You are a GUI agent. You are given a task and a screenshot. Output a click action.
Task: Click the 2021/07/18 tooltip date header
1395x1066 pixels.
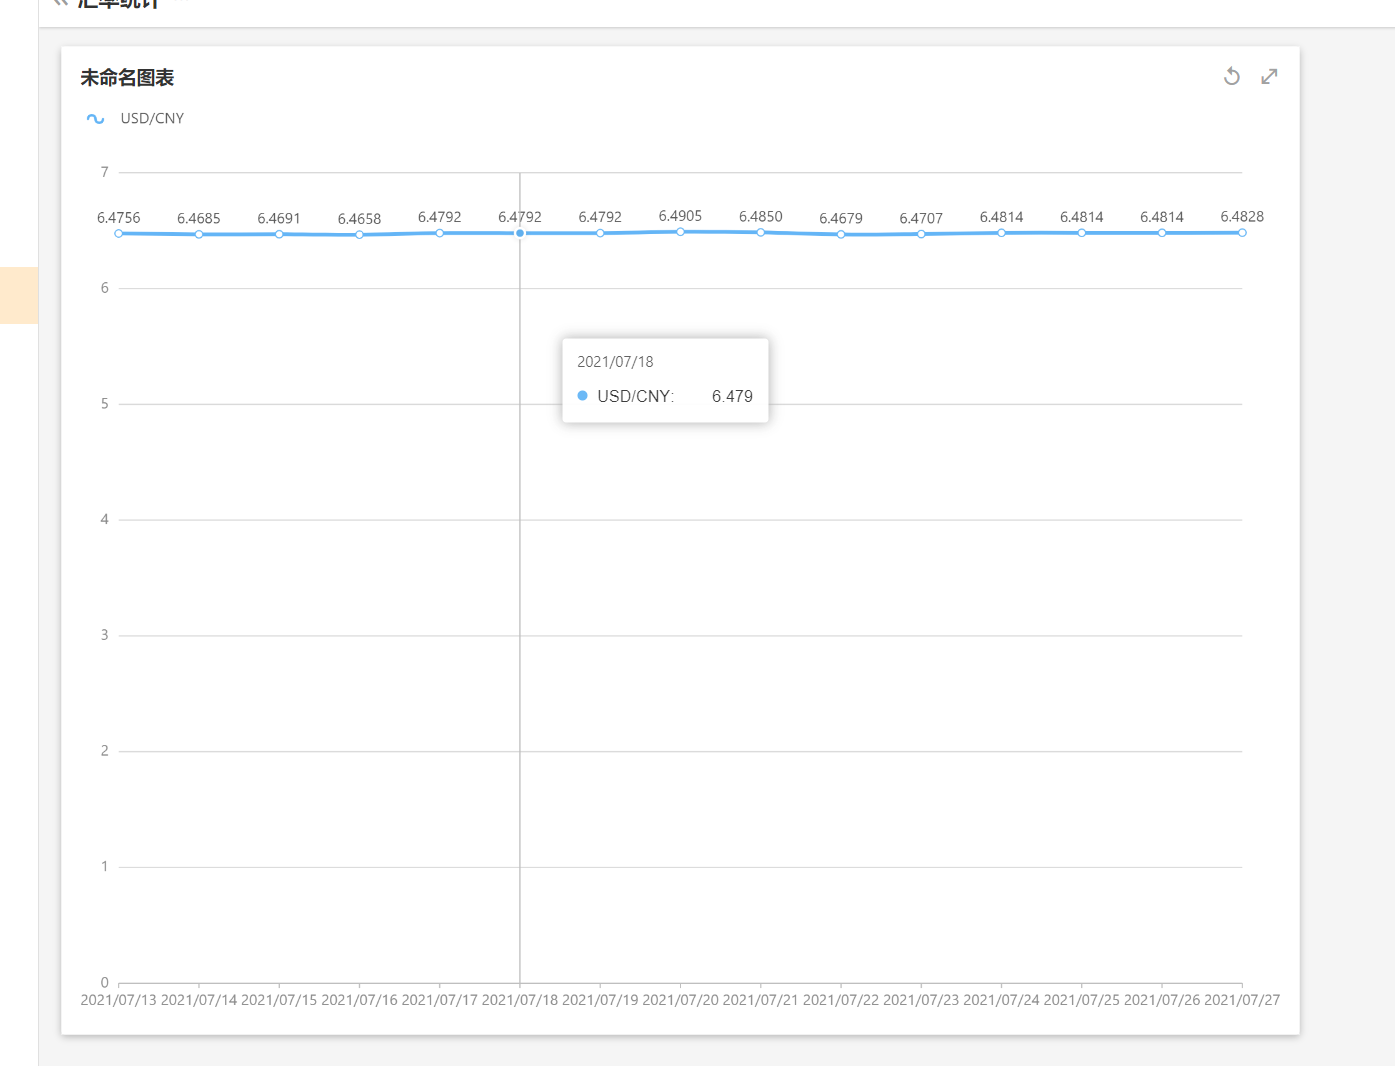[615, 362]
